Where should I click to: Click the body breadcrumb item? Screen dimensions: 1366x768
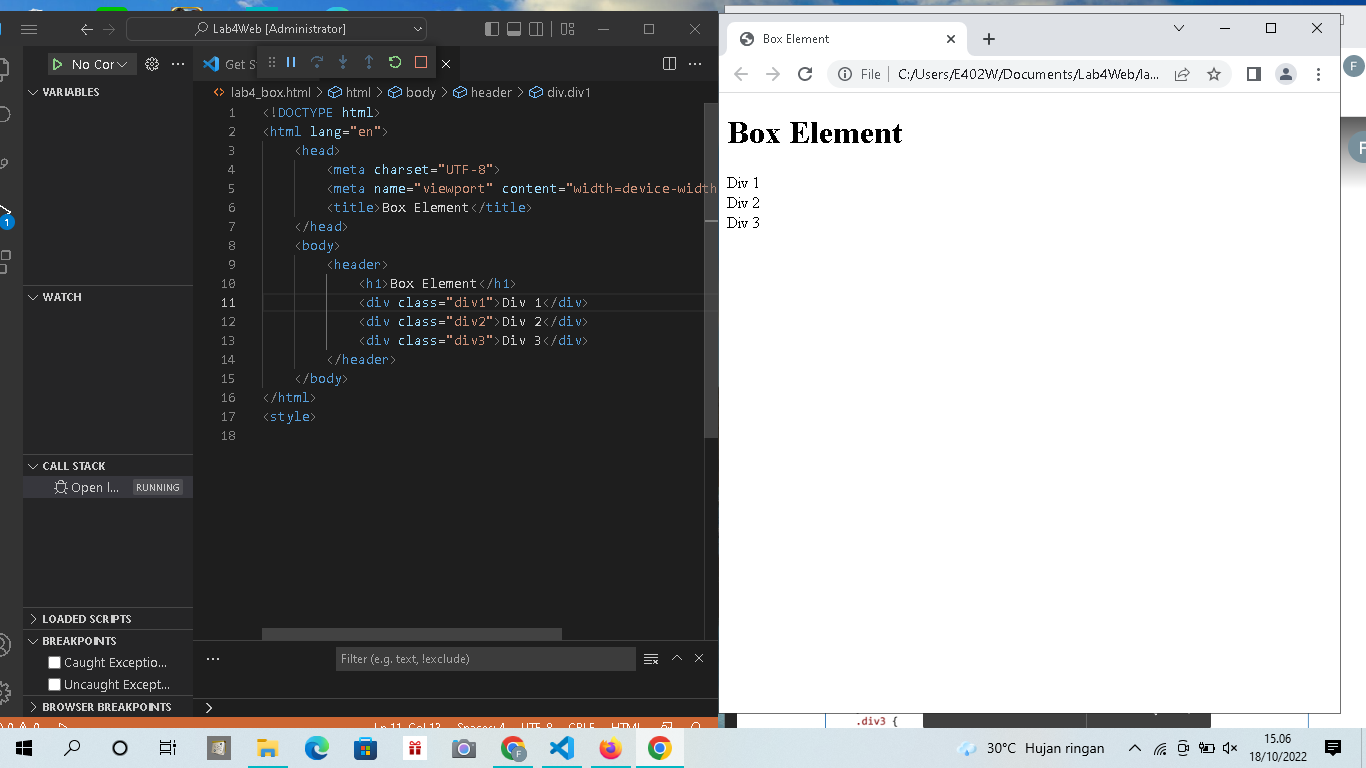pos(423,91)
